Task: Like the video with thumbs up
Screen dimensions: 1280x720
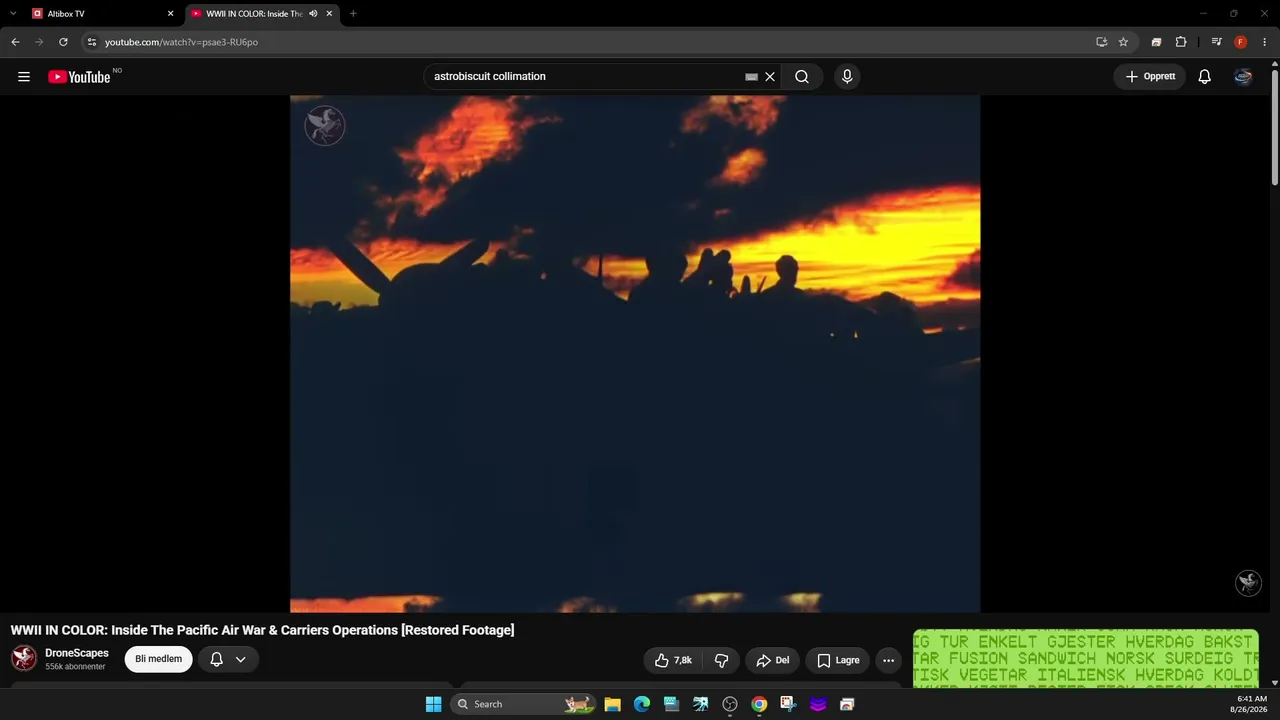Action: [x=673, y=660]
